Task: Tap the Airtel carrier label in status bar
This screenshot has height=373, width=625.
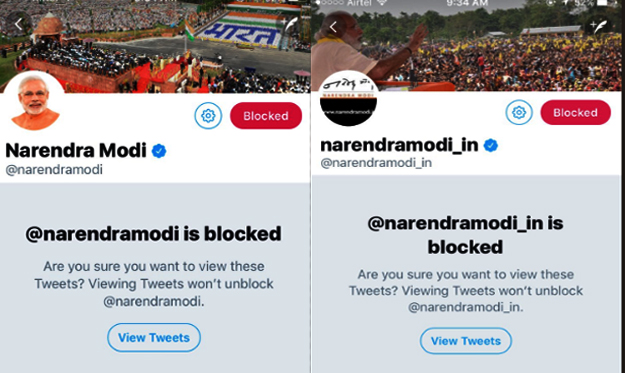Action: tap(359, 3)
